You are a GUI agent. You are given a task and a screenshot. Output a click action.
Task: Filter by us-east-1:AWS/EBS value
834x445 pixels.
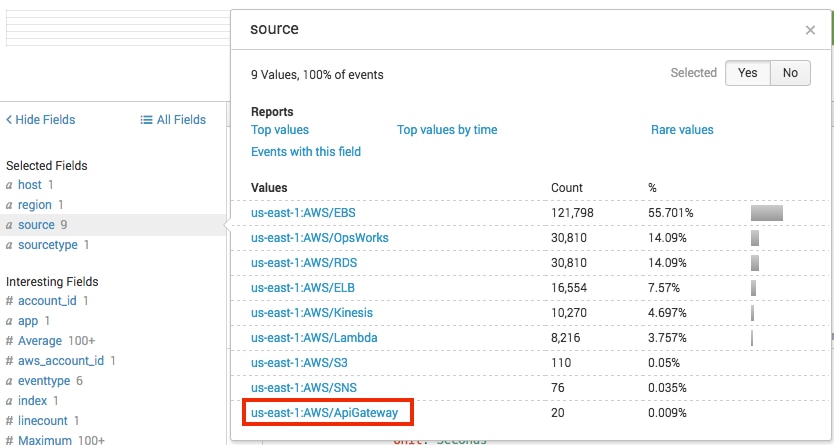[x=302, y=213]
